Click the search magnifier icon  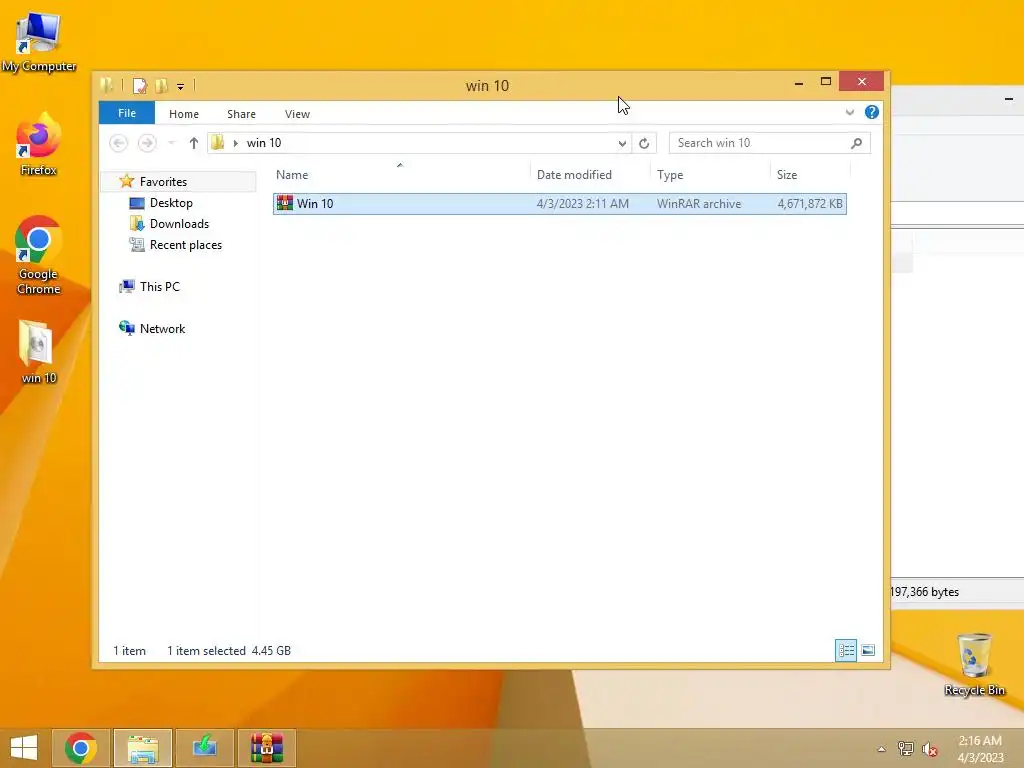coord(856,143)
